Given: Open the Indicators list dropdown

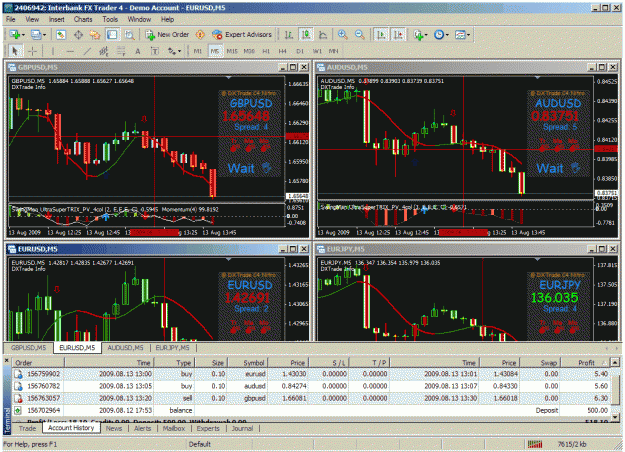Looking at the screenshot, I should click(420, 35).
